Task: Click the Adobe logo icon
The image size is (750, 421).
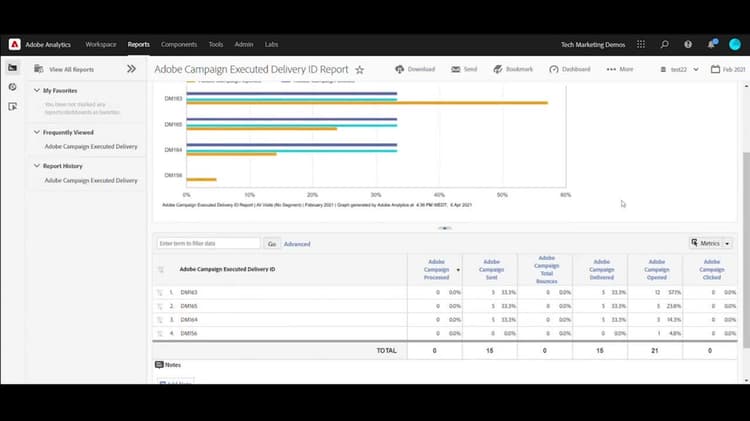Action: pos(14,44)
